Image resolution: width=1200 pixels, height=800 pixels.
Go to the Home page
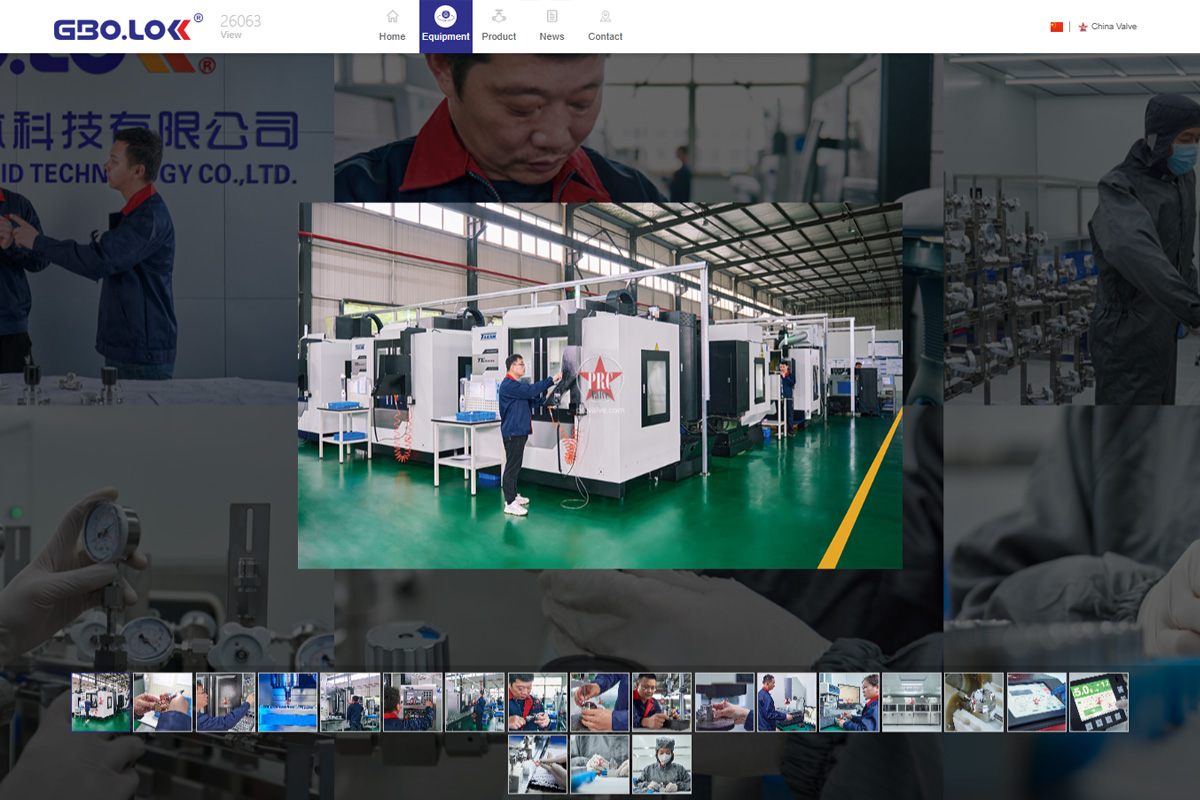tap(392, 27)
